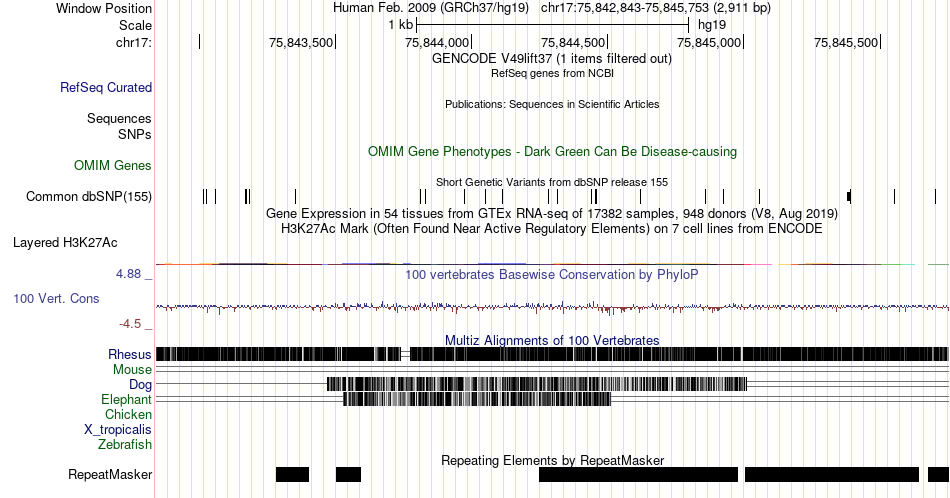Image resolution: width=950 pixels, height=498 pixels.
Task: Click the Sequences track label
Action: pyautogui.click(x=119, y=118)
